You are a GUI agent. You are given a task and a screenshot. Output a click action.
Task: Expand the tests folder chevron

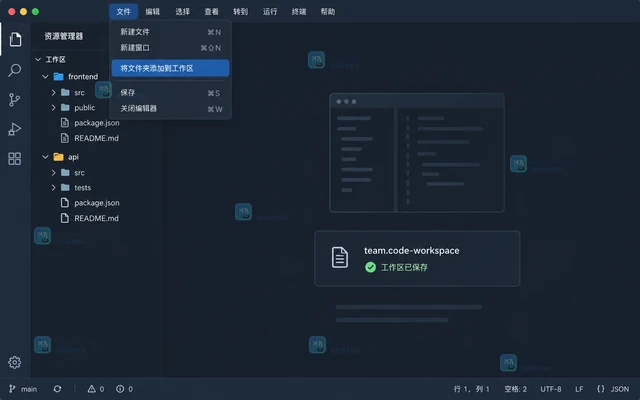(x=53, y=187)
